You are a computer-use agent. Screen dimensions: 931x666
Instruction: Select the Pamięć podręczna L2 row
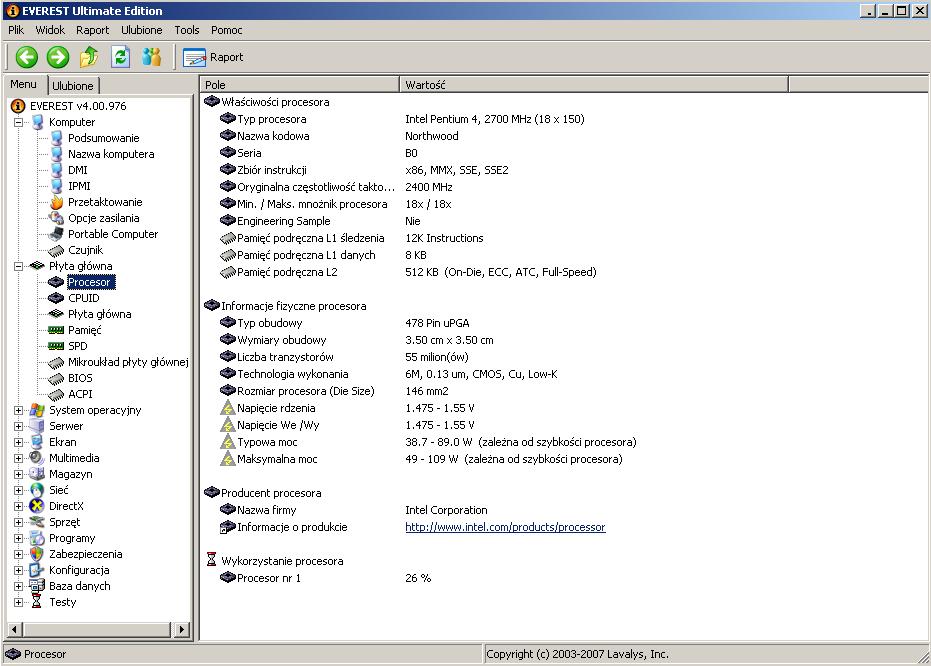tap(408, 272)
